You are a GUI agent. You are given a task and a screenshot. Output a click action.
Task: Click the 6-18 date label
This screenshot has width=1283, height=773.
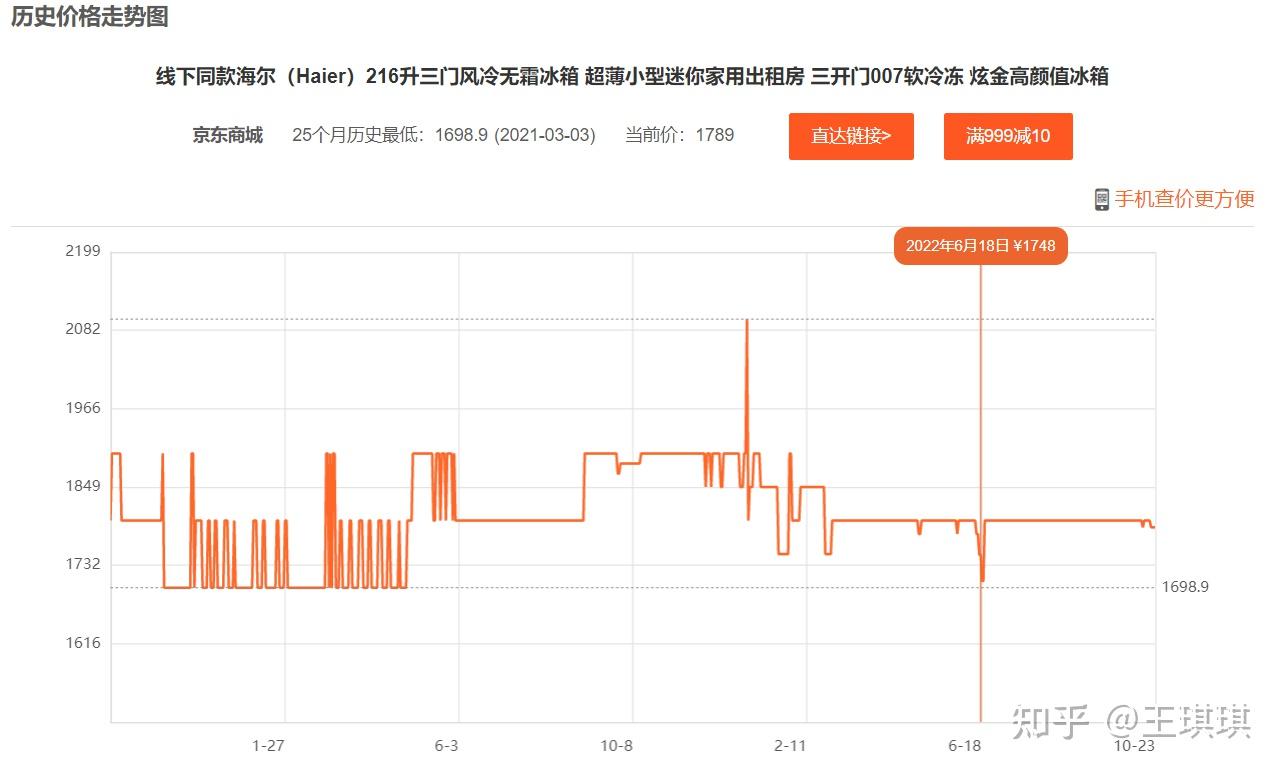click(x=965, y=746)
